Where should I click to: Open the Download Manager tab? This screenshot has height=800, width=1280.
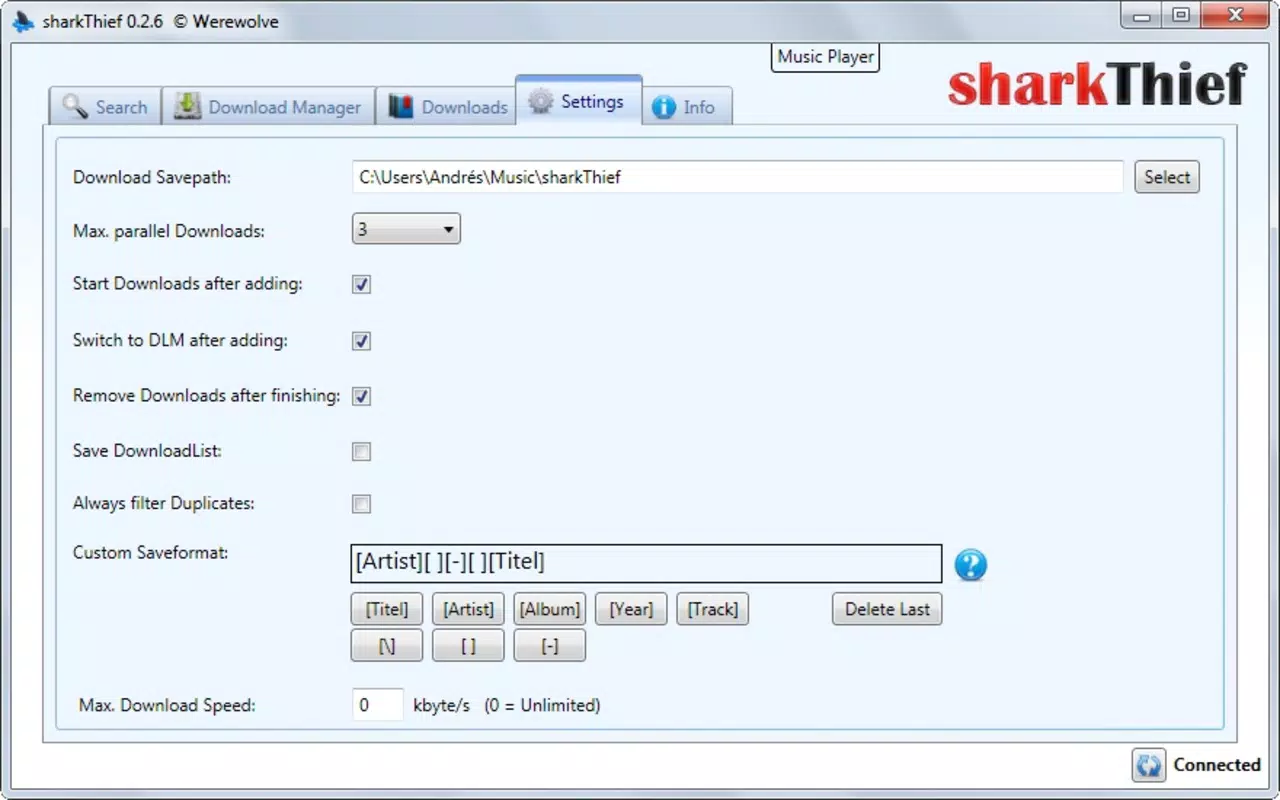click(x=268, y=107)
